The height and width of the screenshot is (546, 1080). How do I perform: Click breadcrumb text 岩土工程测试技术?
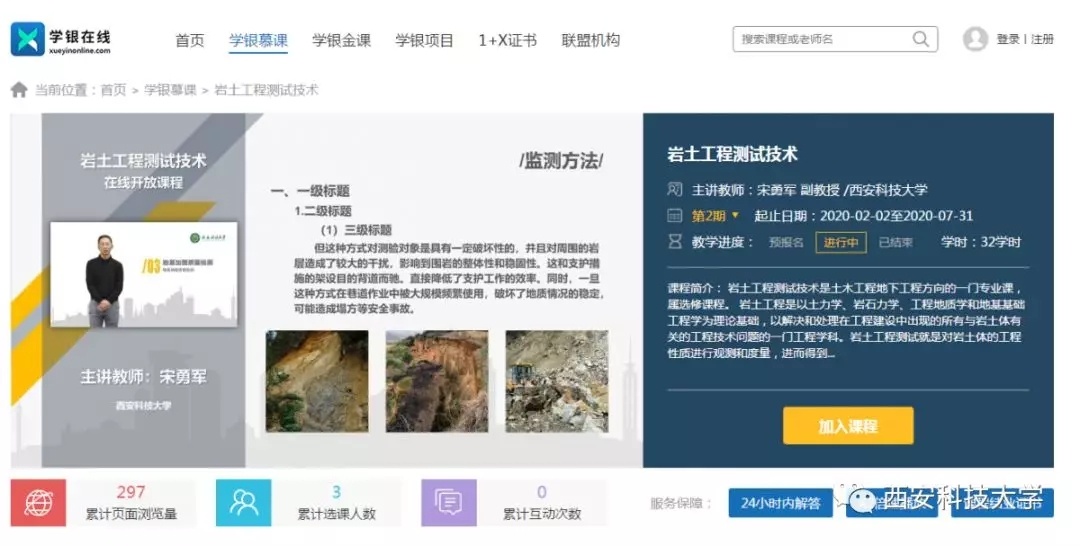click(267, 90)
